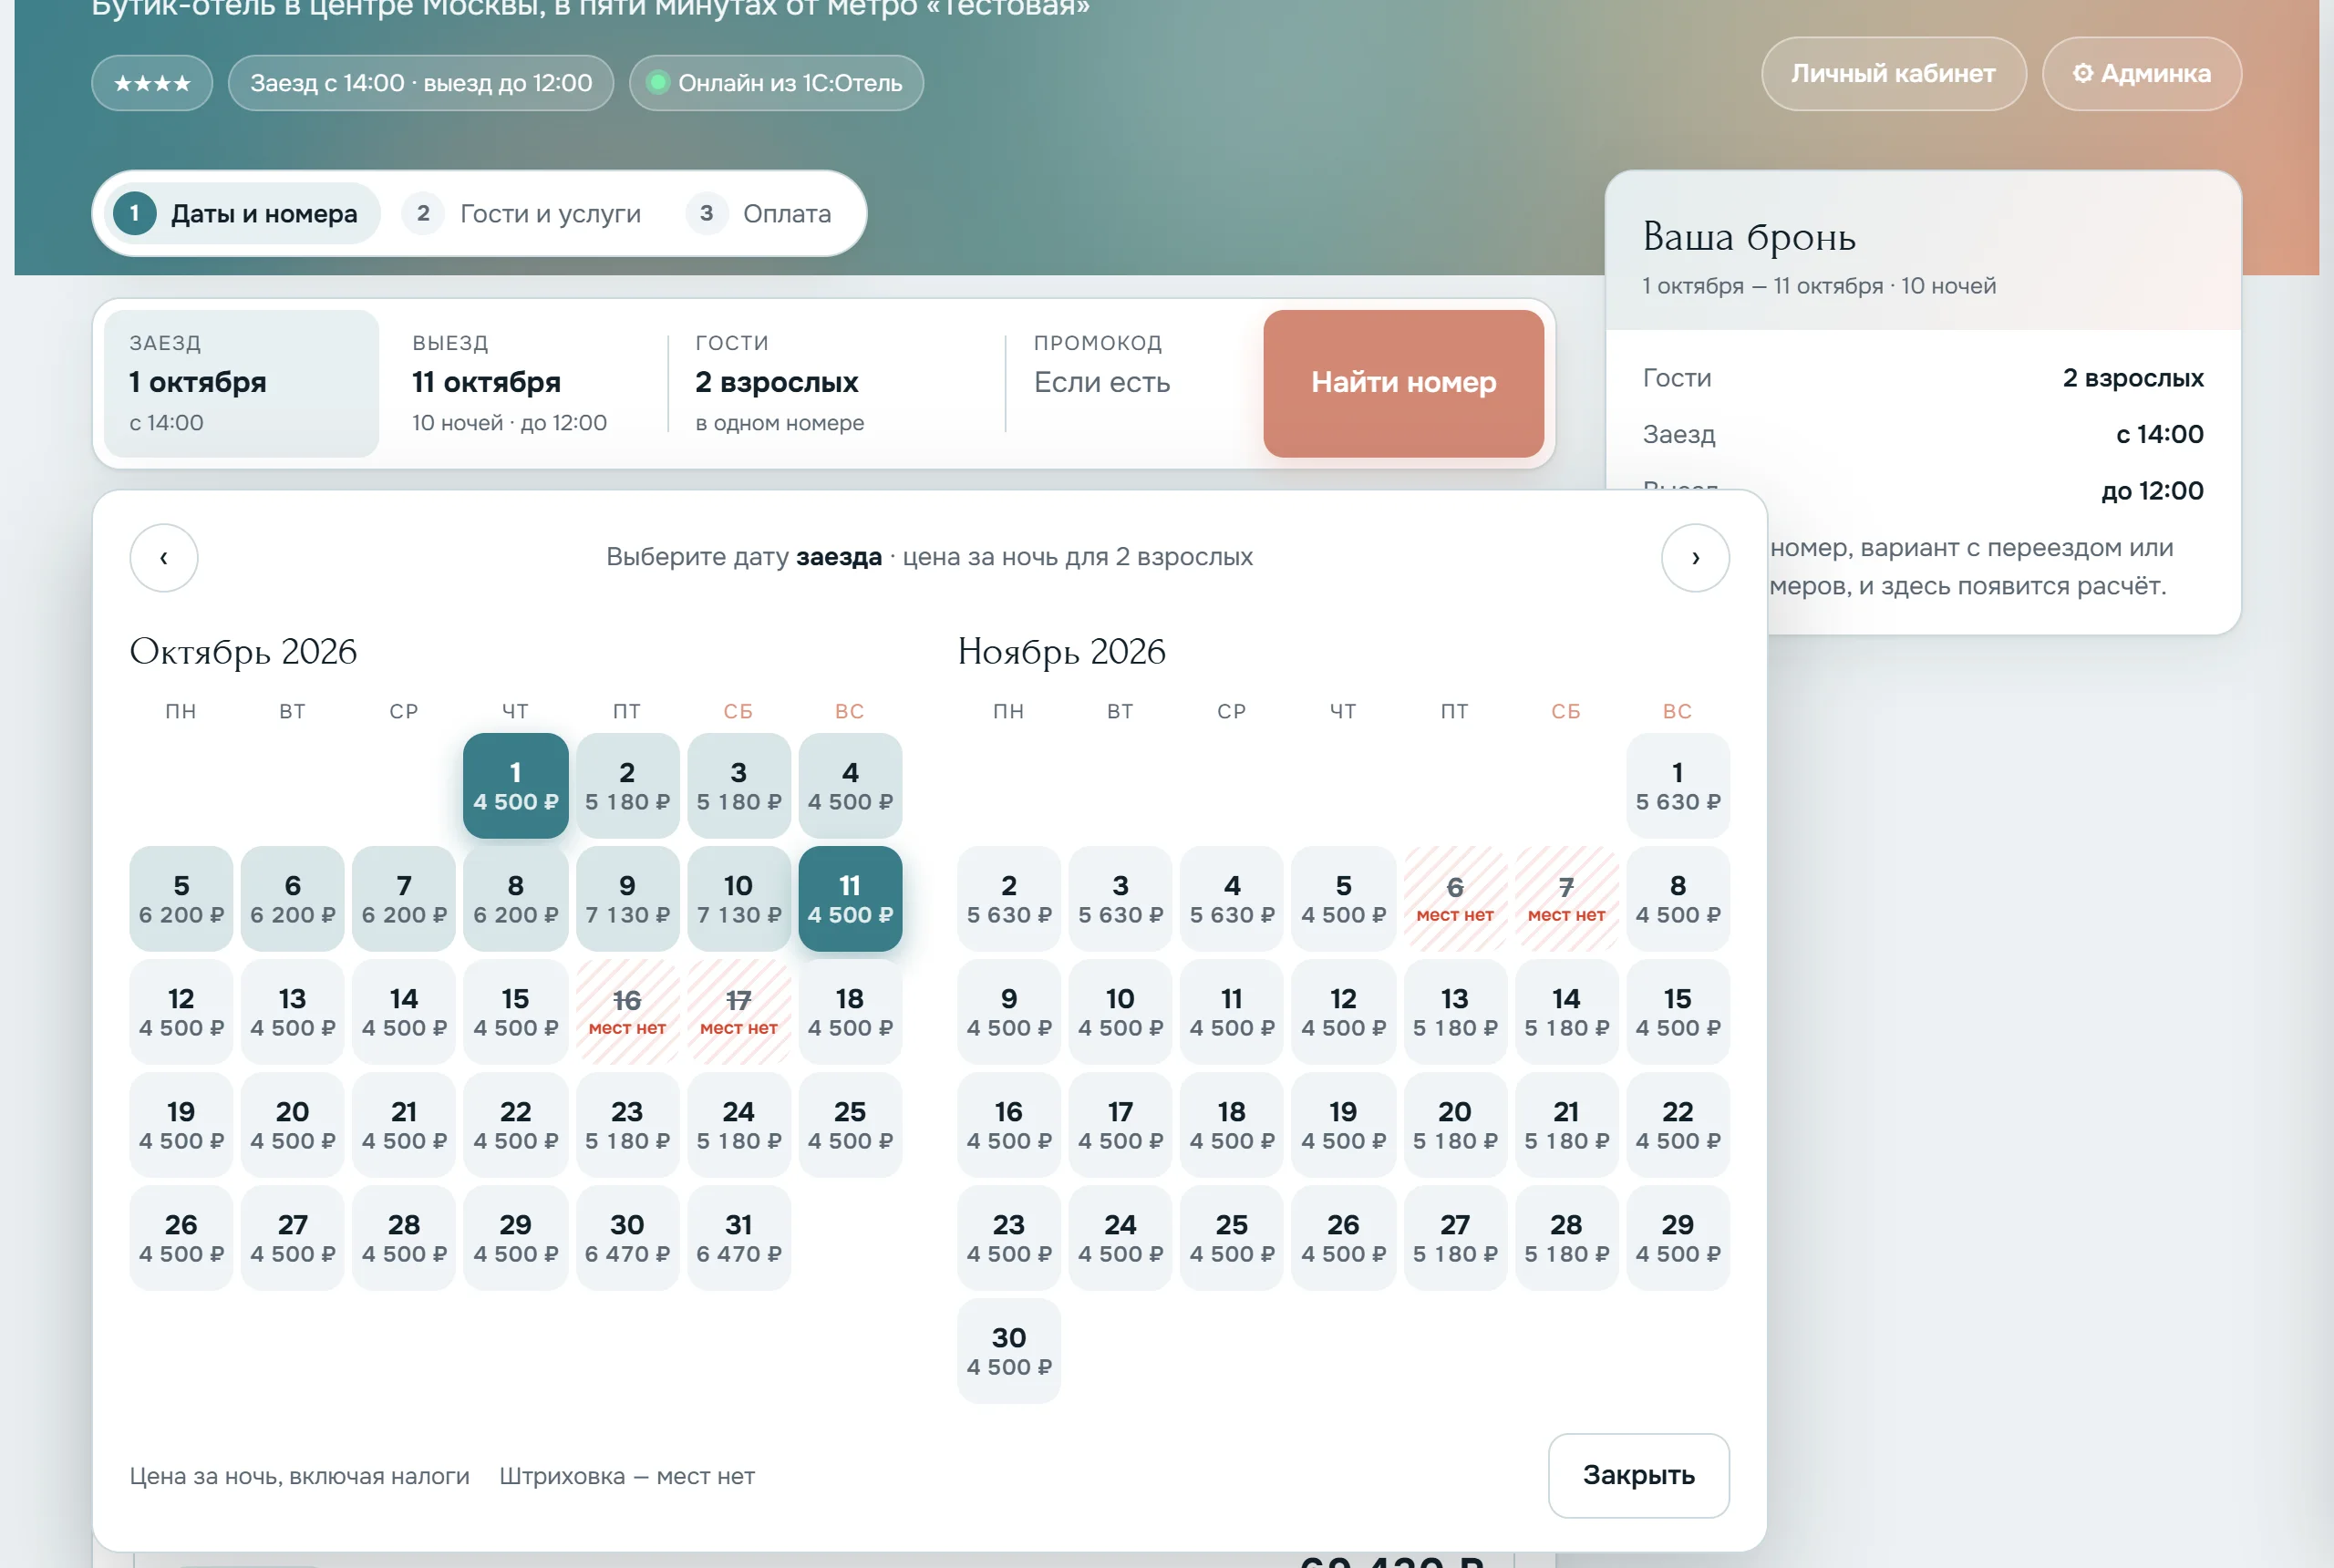Expand the Гости 2 взрослых selector
The width and height of the screenshot is (2334, 1568).
(836, 383)
